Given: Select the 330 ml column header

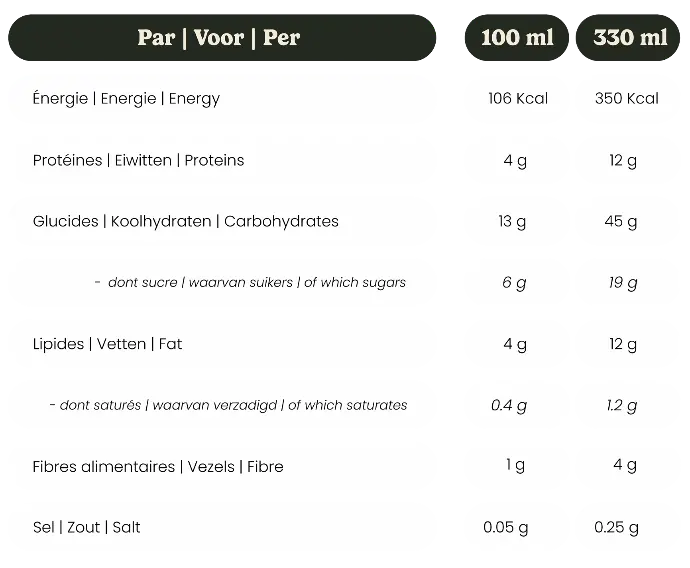Looking at the screenshot, I should point(629,38).
